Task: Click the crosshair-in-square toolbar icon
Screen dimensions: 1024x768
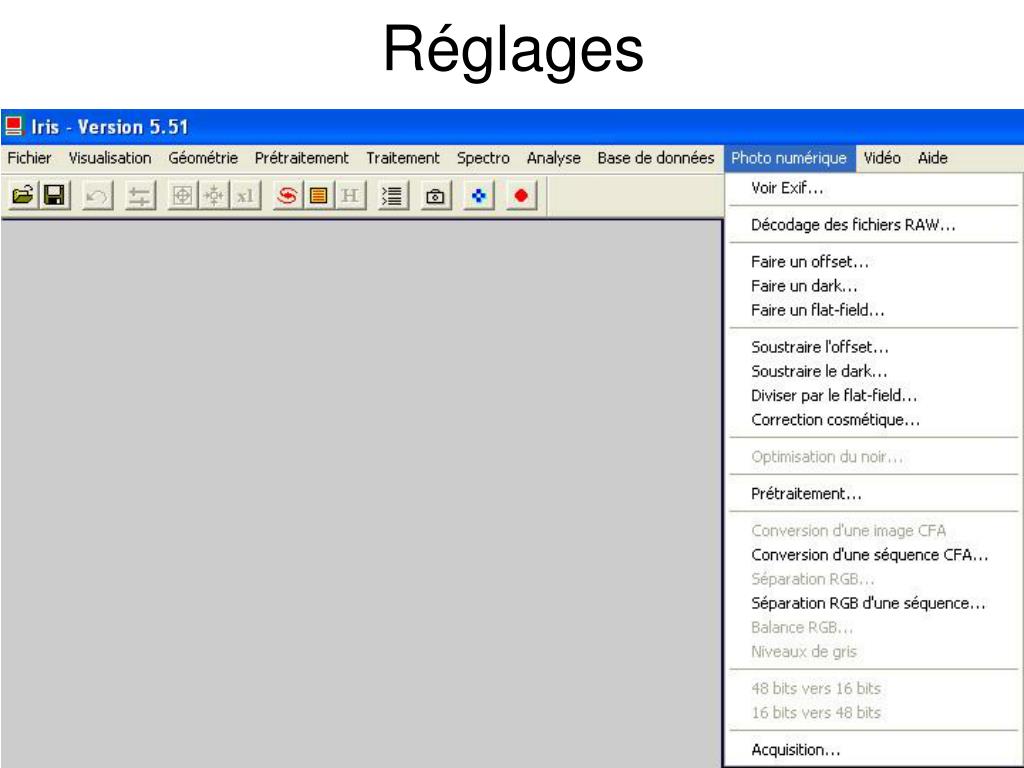Action: tap(182, 195)
